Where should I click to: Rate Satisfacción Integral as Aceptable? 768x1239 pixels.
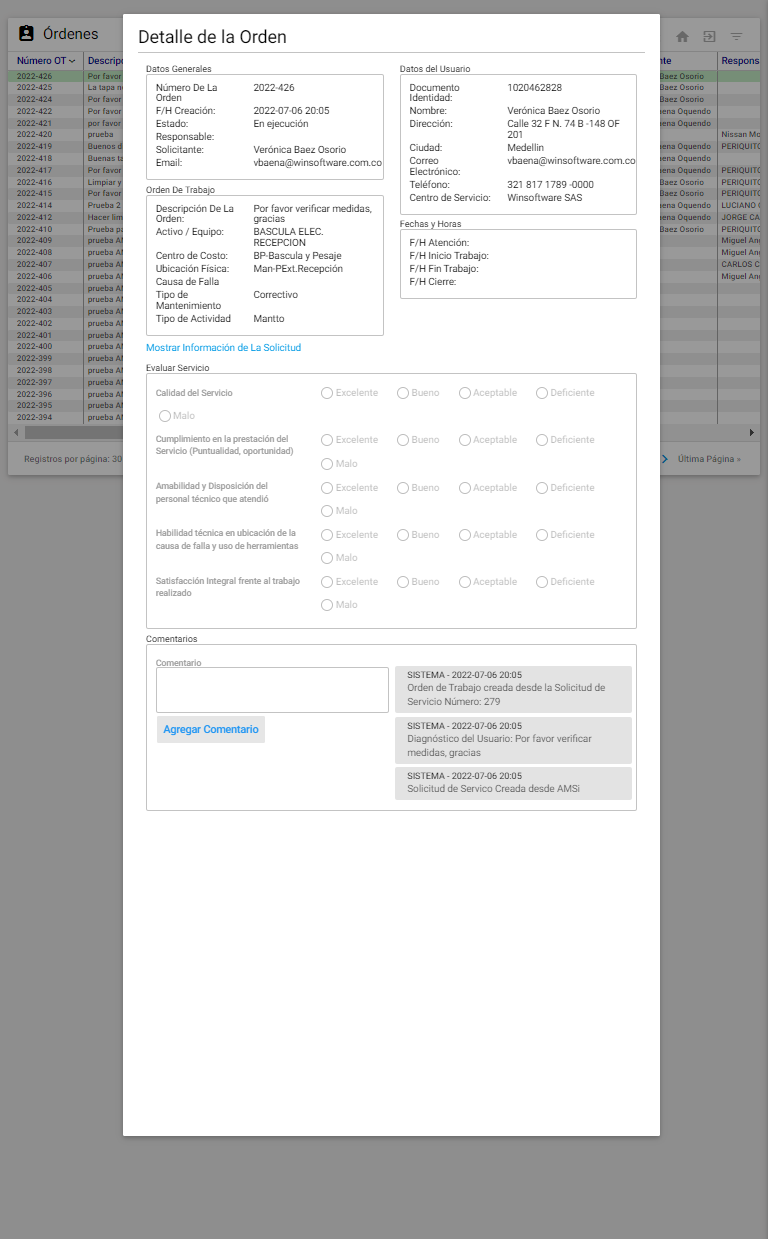465,582
